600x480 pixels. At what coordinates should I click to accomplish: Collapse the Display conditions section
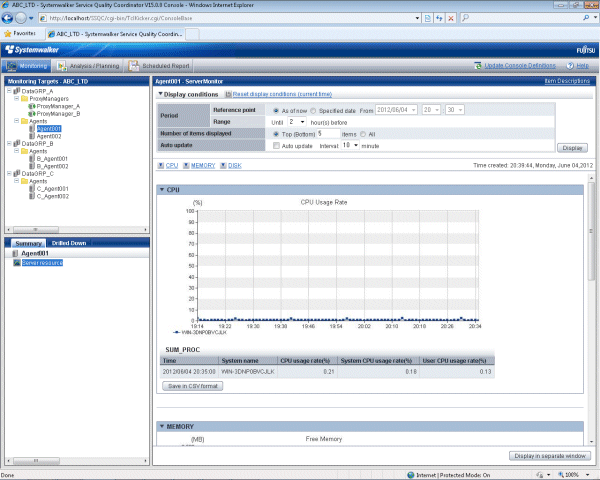[161, 94]
